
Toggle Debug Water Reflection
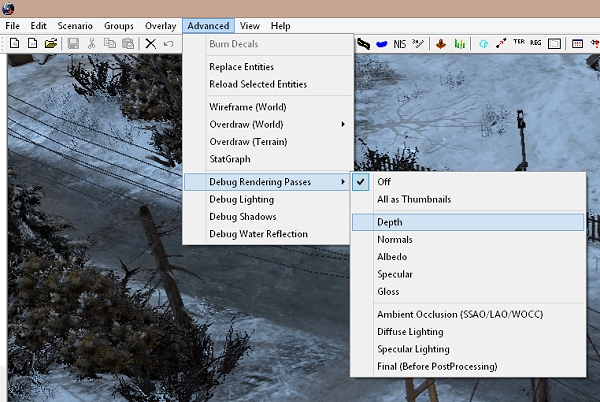coord(267,234)
